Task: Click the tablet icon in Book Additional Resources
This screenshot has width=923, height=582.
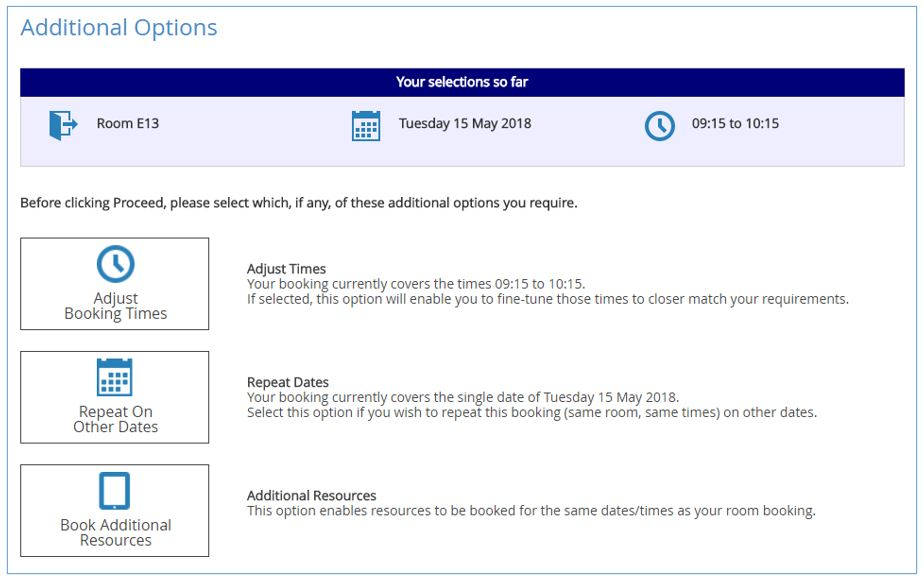Action: tap(114, 491)
